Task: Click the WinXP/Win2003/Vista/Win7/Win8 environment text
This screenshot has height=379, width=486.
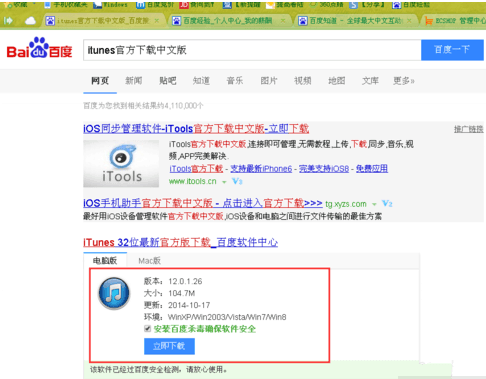Action: click(227, 317)
